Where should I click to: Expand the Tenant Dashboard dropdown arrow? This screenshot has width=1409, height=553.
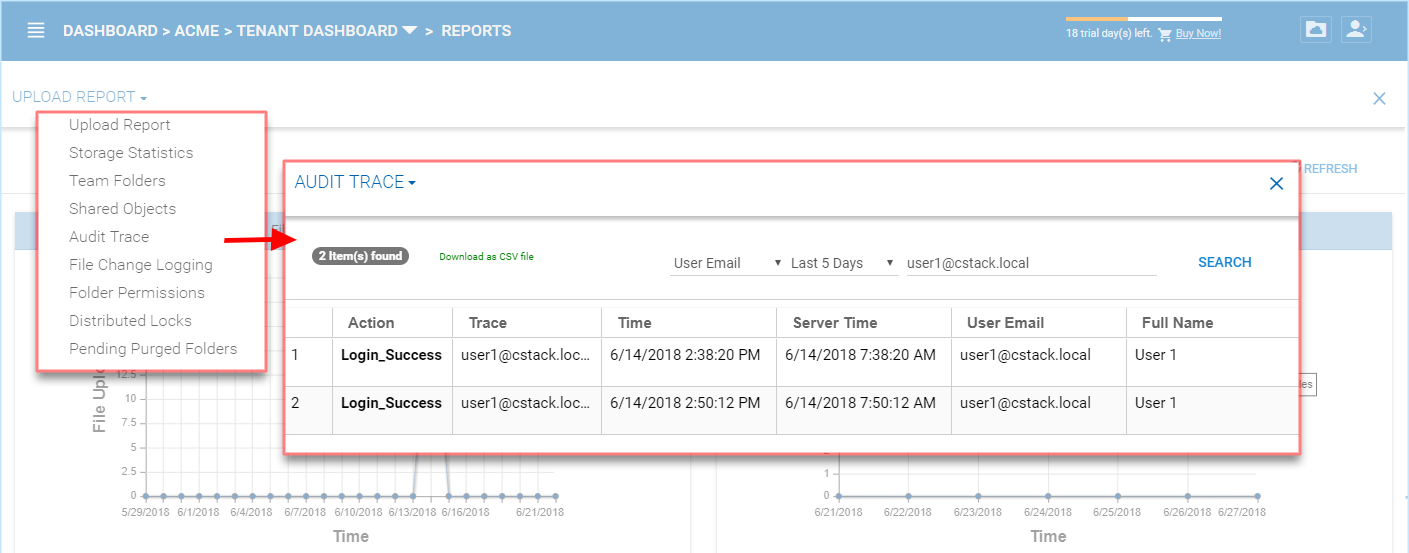pos(409,31)
